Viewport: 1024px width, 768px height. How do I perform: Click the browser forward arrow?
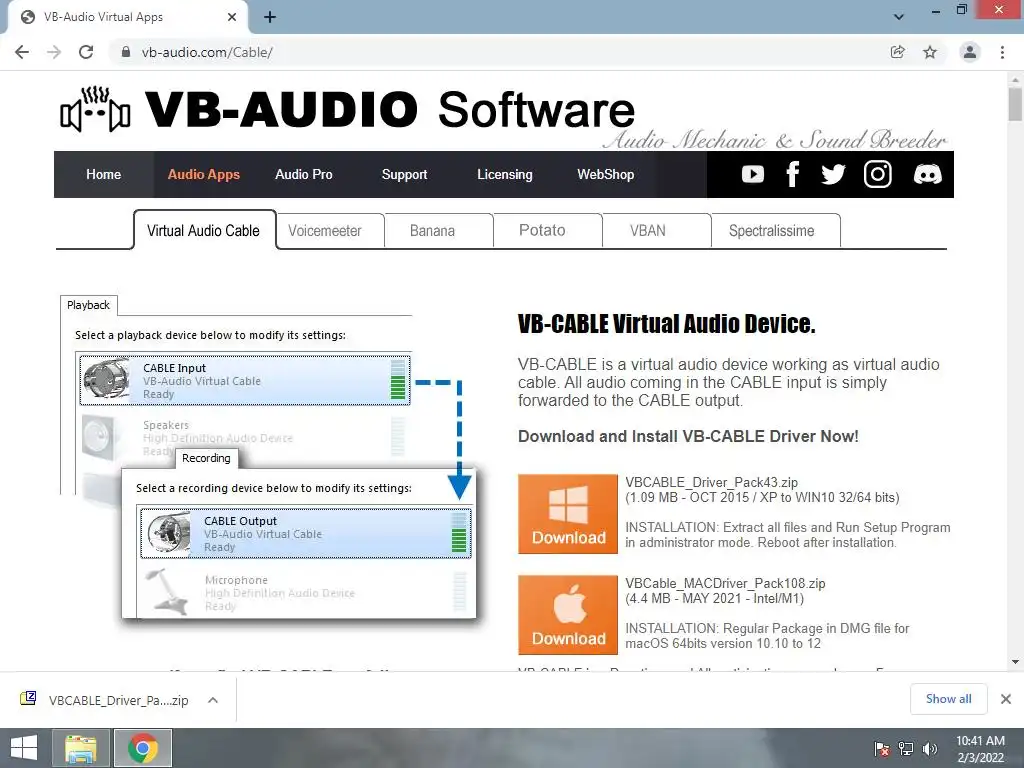pos(54,52)
